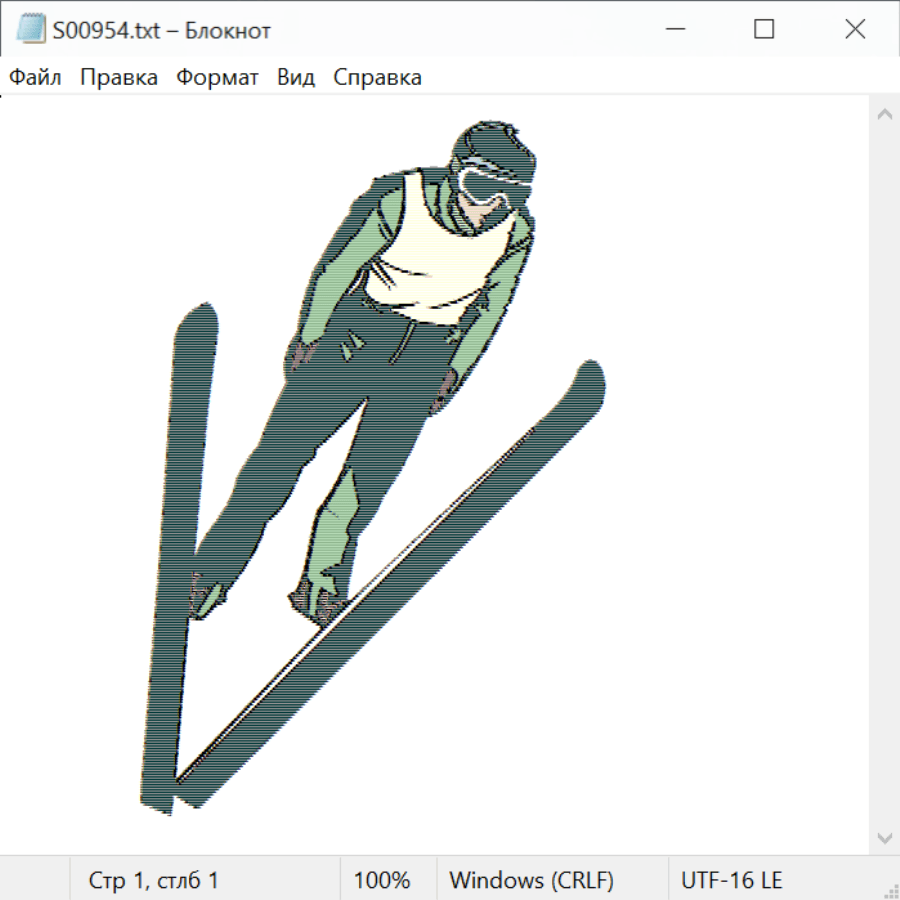The height and width of the screenshot is (900, 900).
Task: Open the Справка menu
Action: tap(377, 77)
